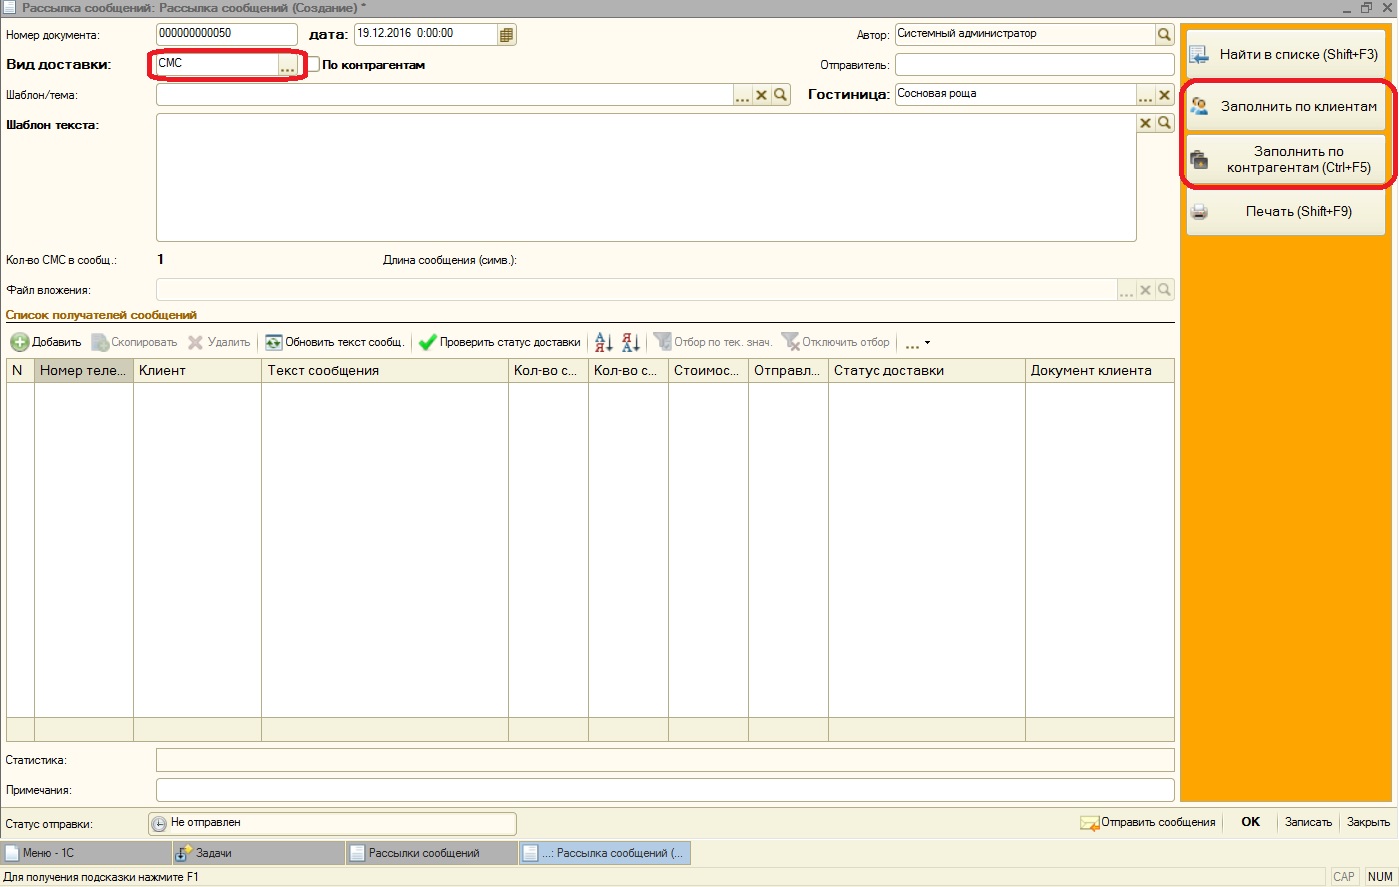This screenshot has height=887, width=1399.
Task: Click the дата input field
Action: tap(426, 34)
